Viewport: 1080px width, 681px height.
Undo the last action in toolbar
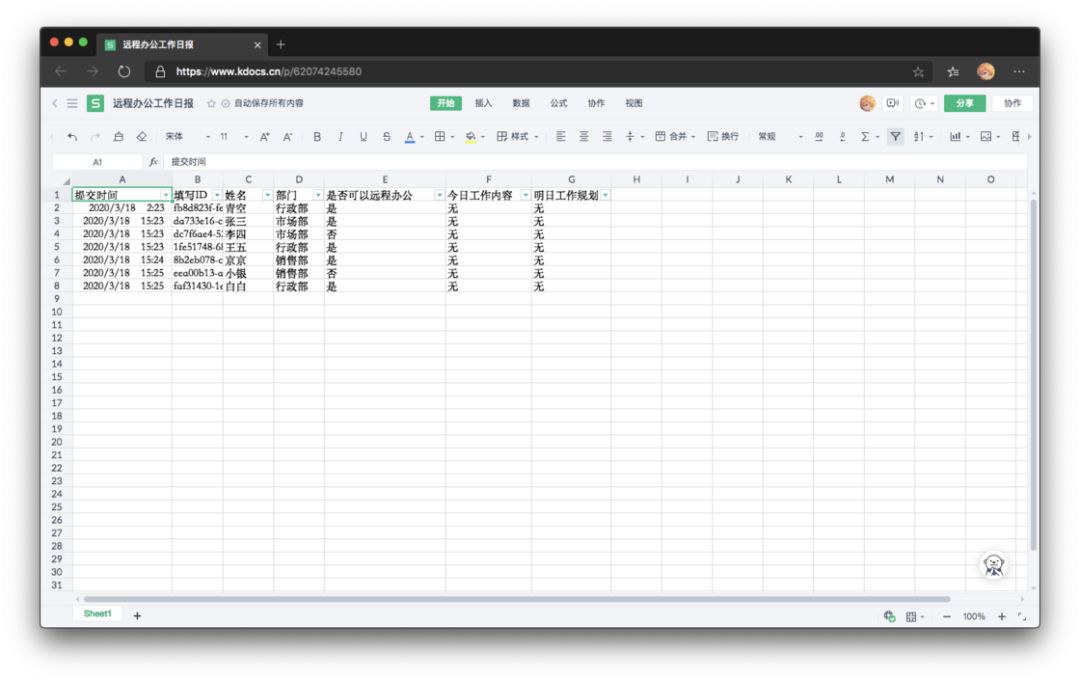[x=72, y=137]
